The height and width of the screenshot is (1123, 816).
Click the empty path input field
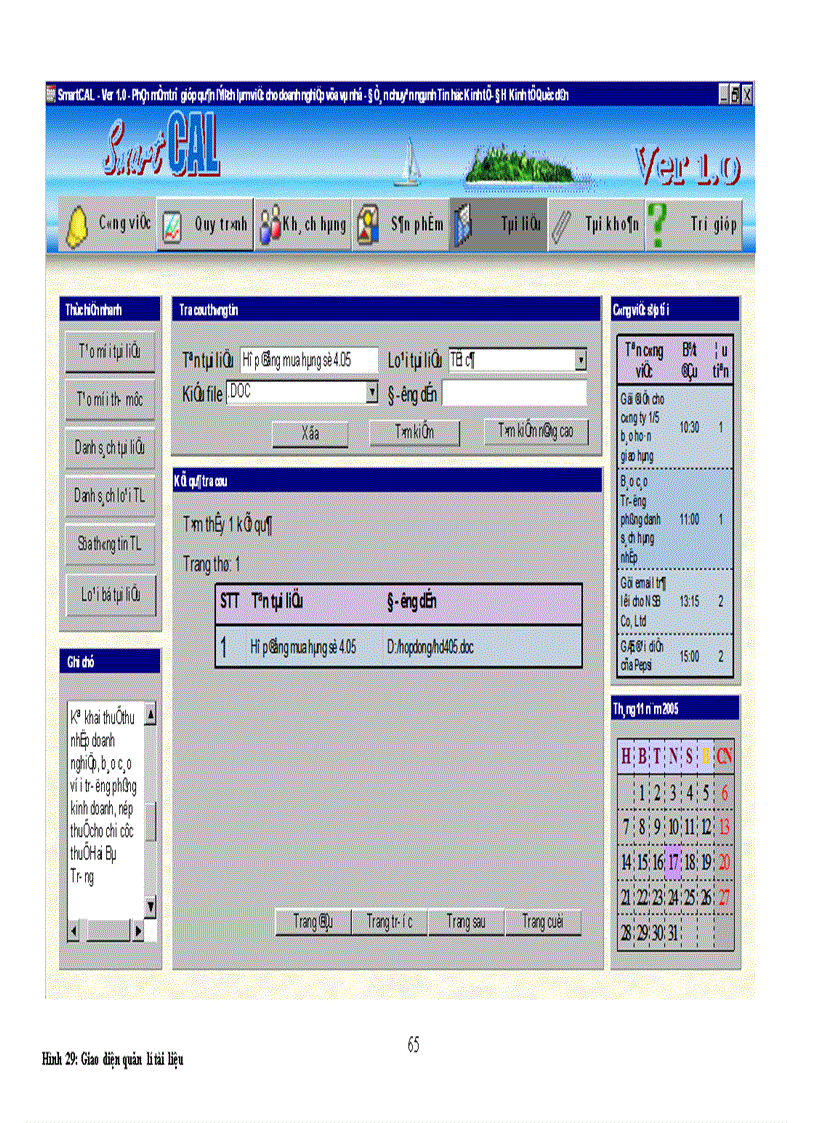[514, 393]
